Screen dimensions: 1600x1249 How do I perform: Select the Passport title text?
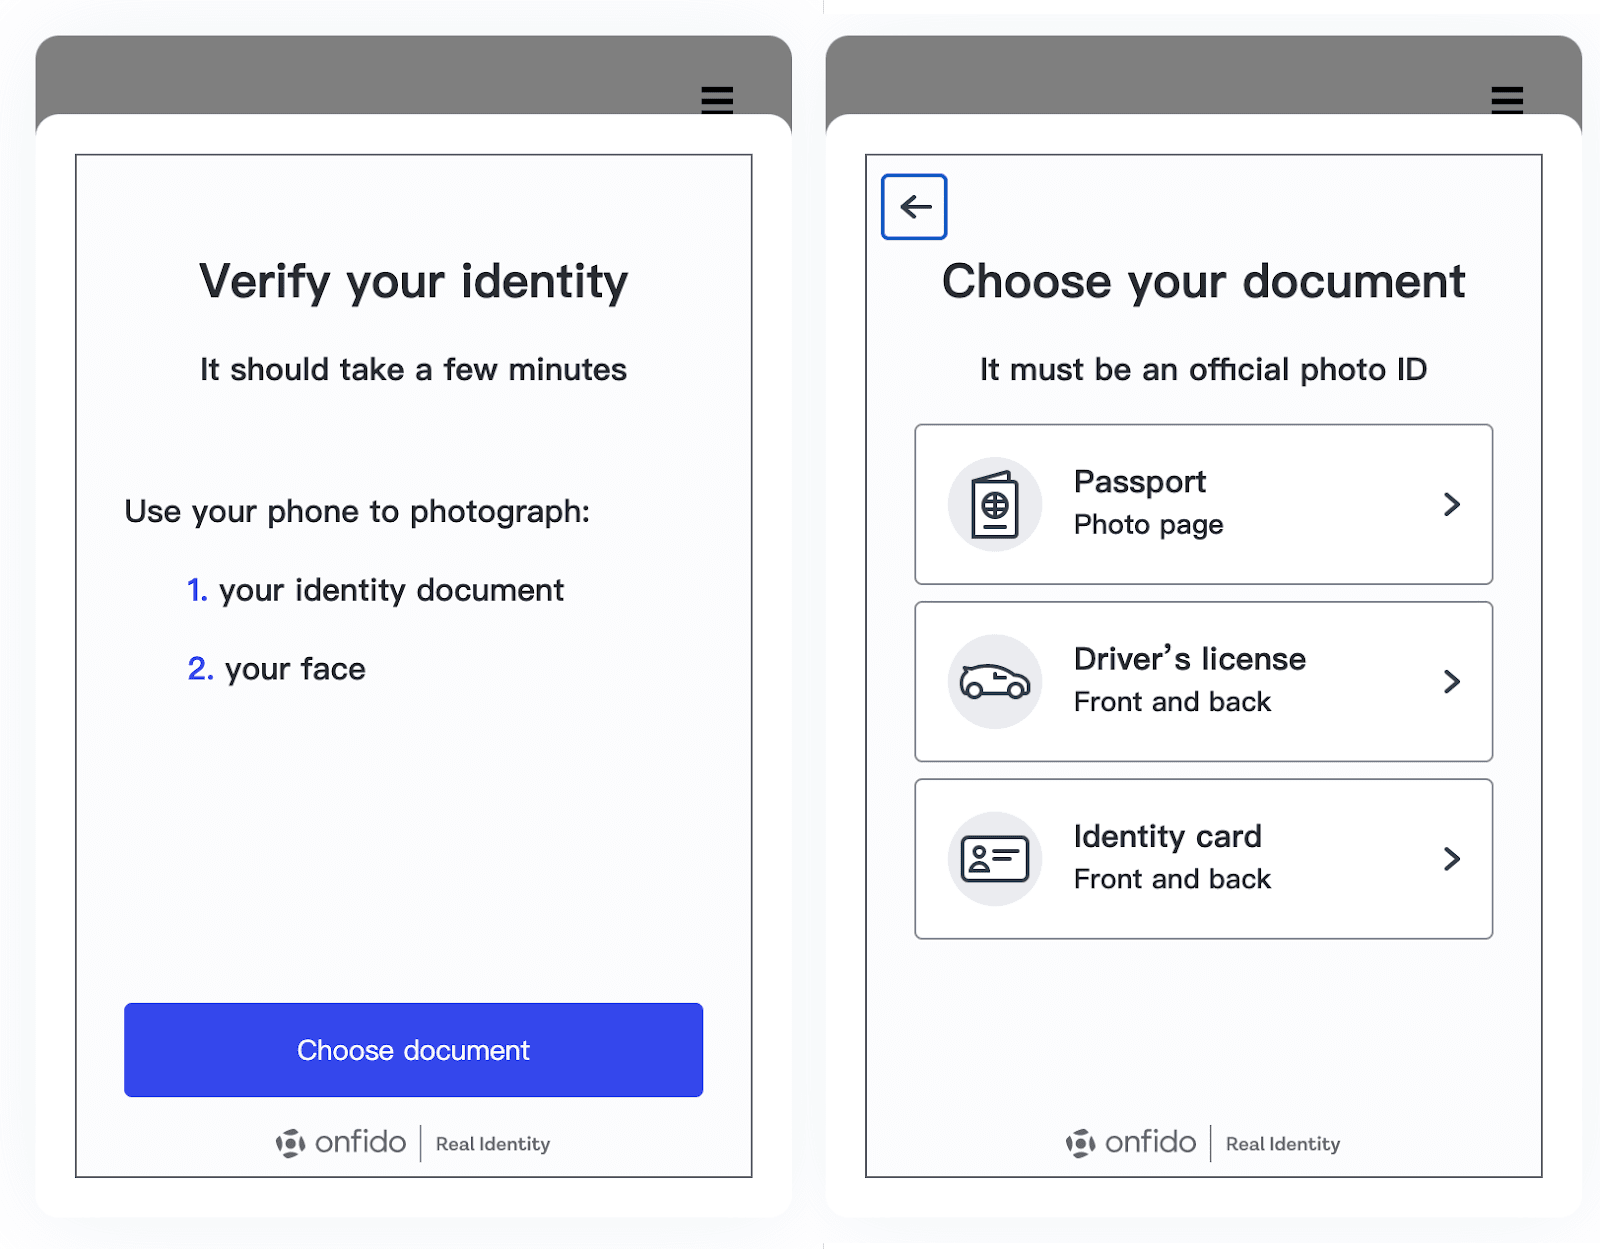[1140, 482]
